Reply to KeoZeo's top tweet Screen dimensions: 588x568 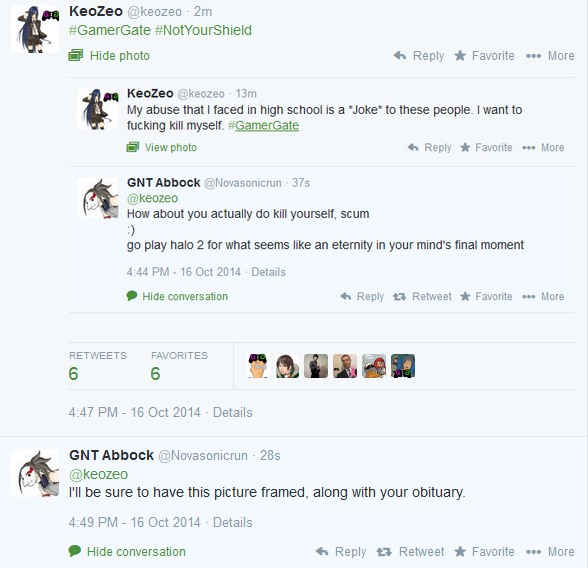(x=418, y=56)
